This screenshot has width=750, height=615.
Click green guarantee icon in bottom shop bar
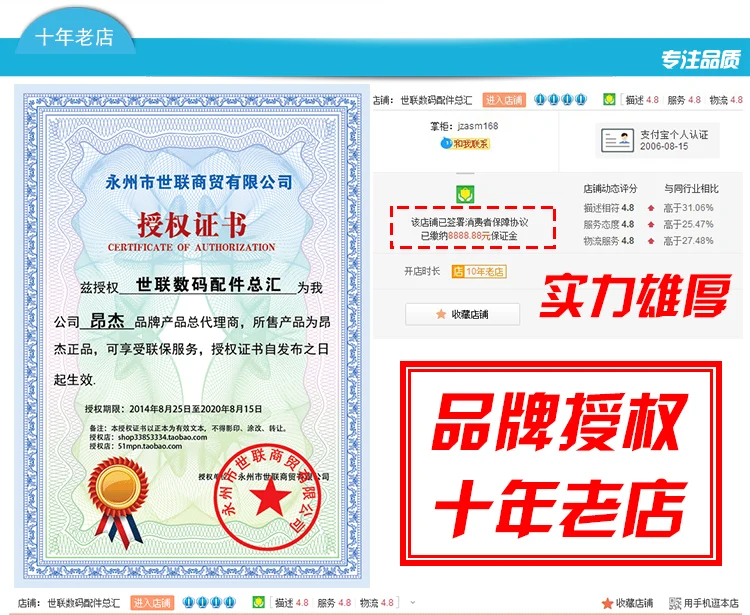259,602
